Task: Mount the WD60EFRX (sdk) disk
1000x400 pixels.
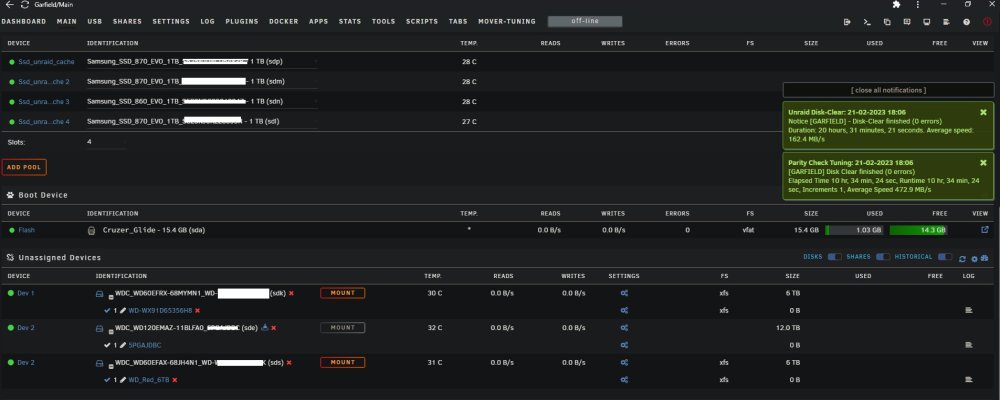Action: coord(342,293)
